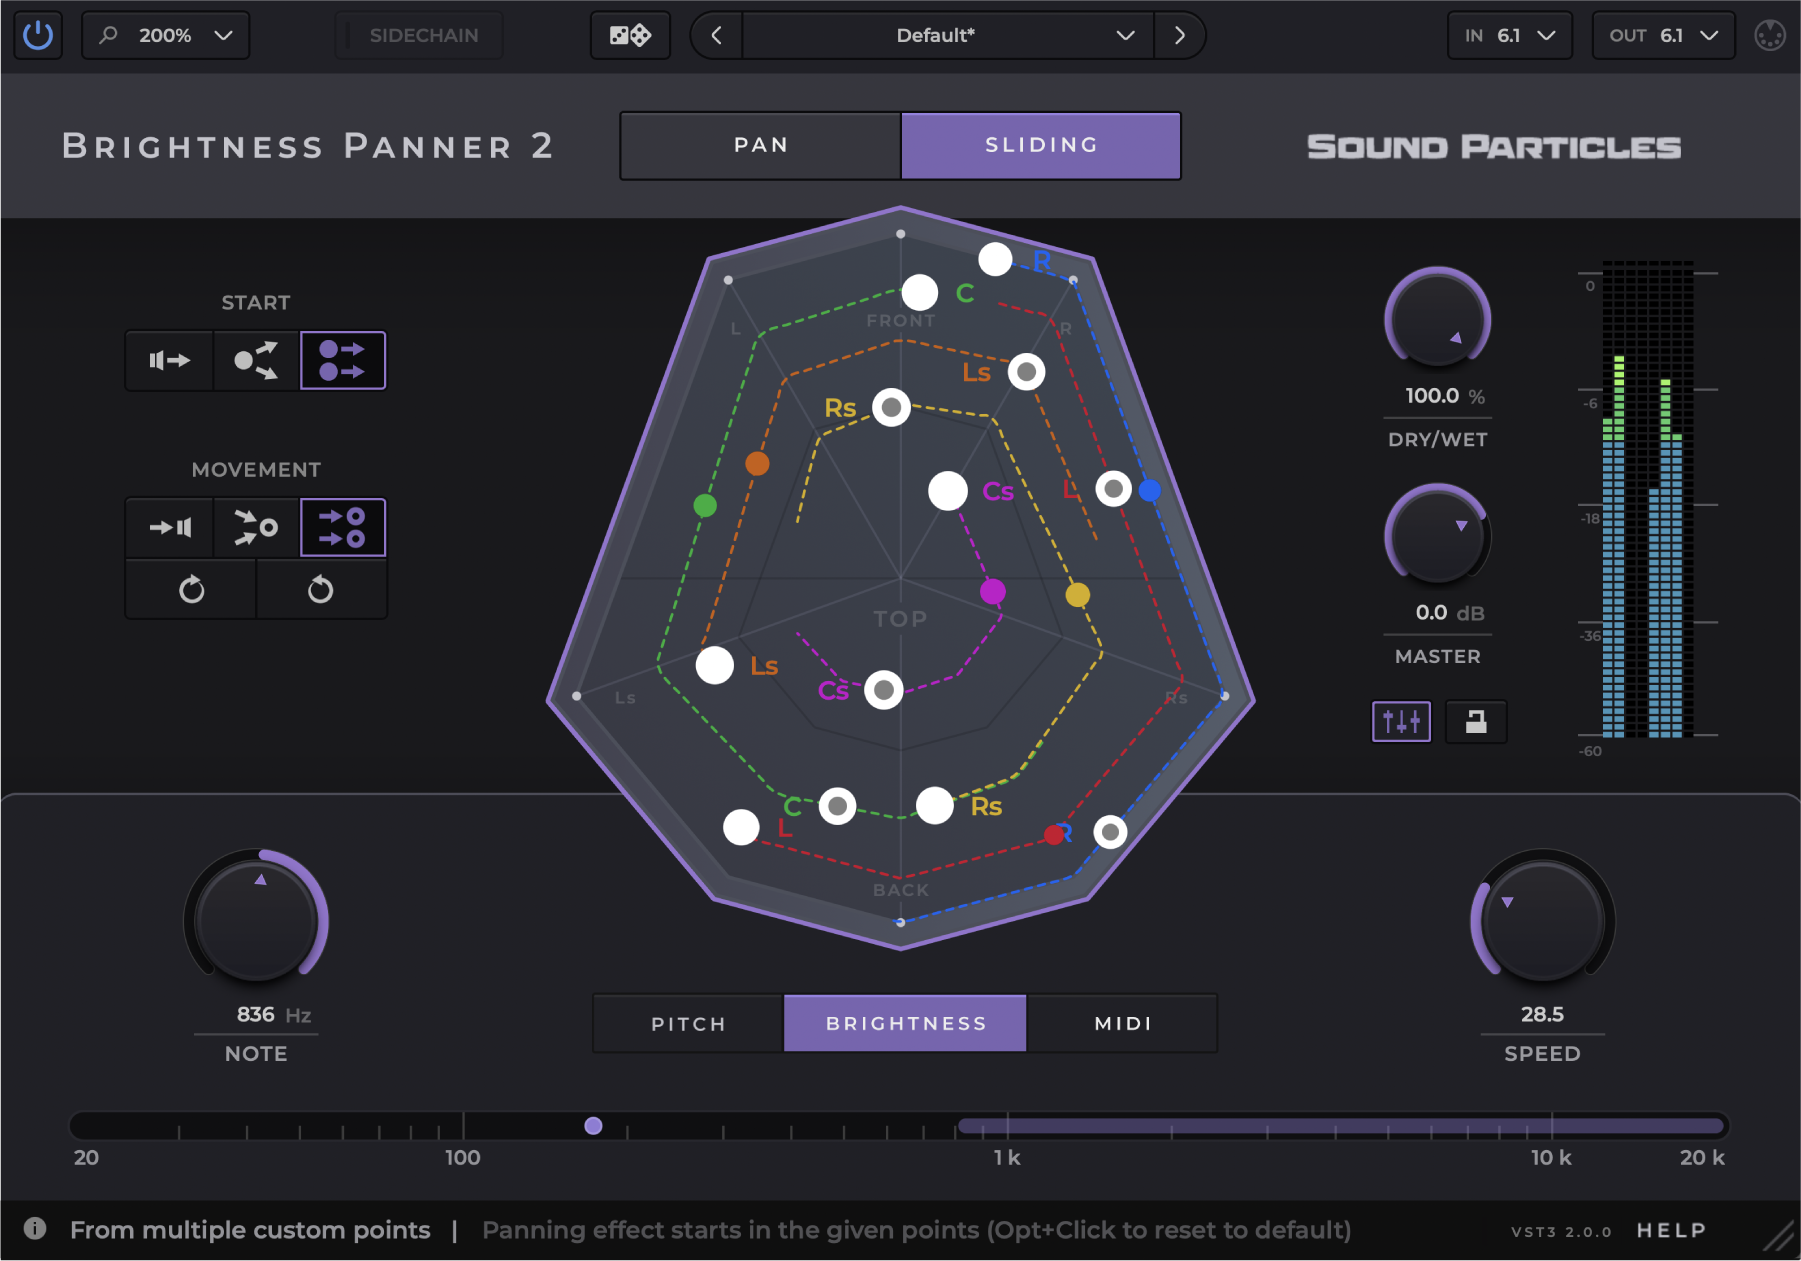
Task: Select Movement converge to point icon
Action: click(256, 527)
